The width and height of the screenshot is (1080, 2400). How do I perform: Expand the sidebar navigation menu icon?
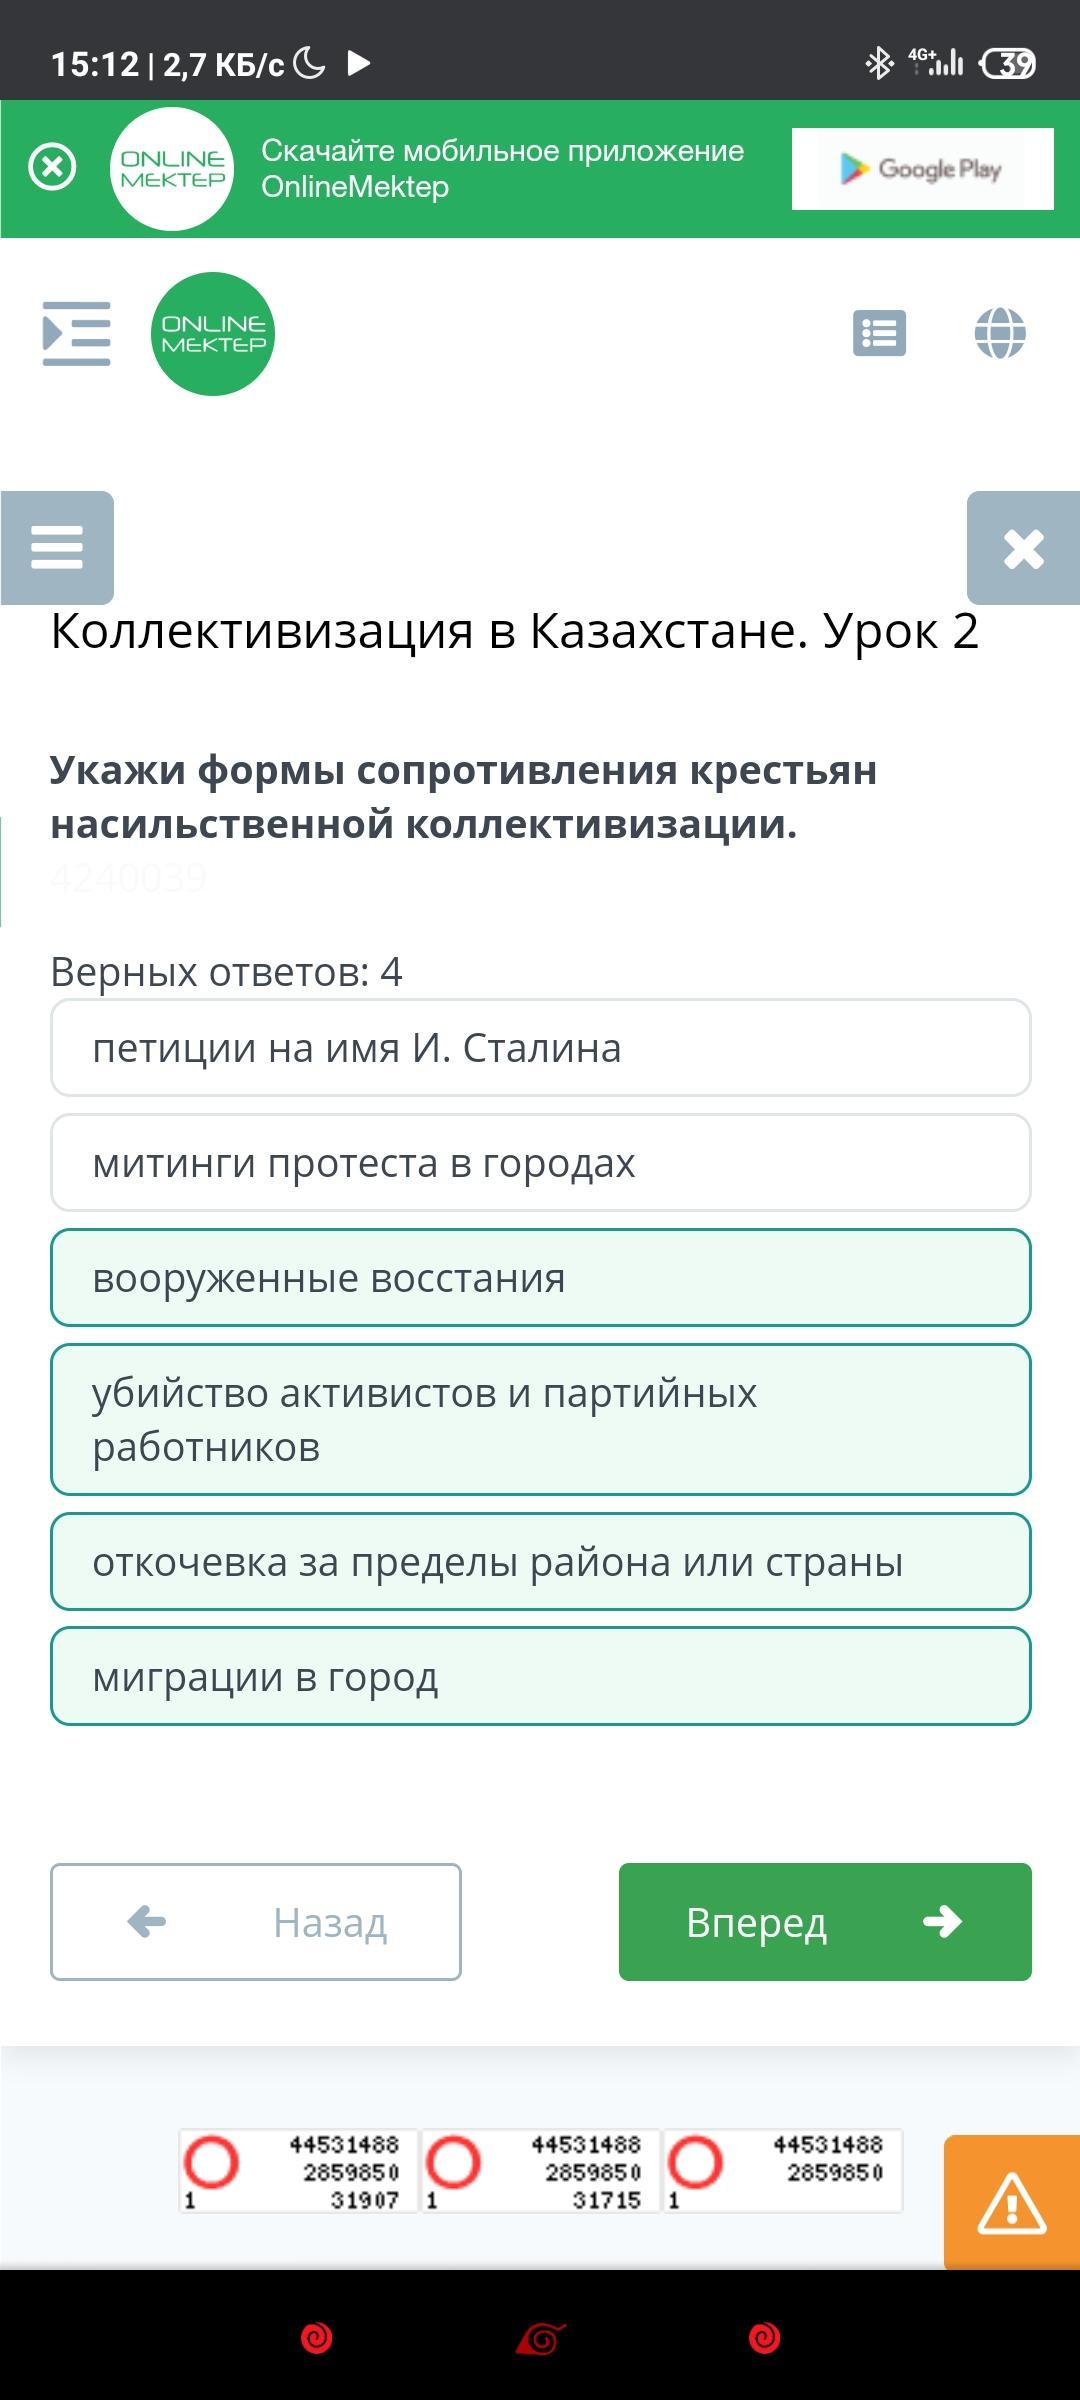[x=77, y=333]
